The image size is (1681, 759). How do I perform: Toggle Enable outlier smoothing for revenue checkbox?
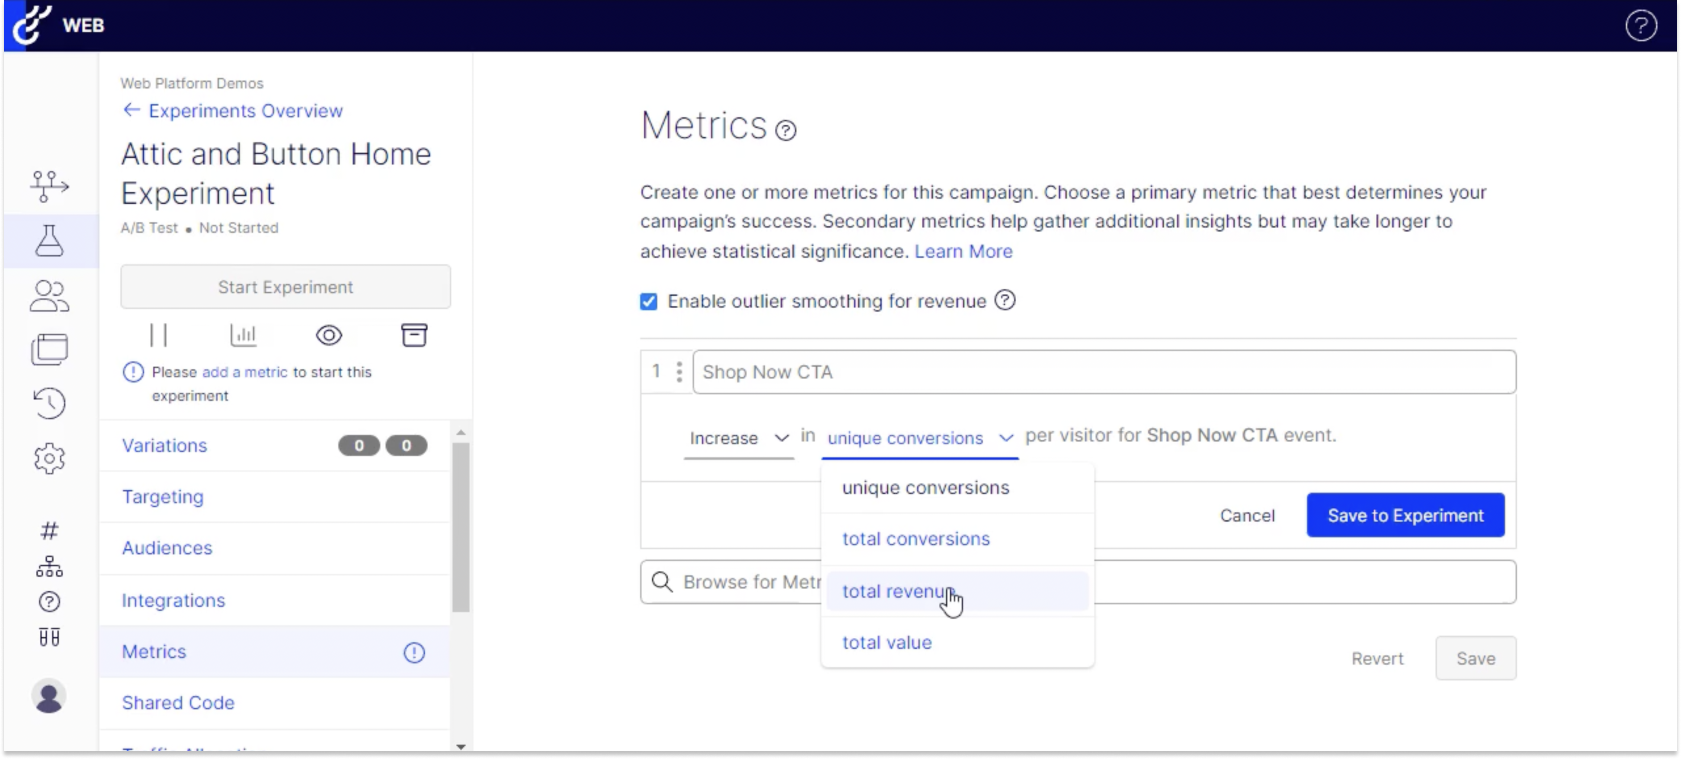click(x=649, y=301)
